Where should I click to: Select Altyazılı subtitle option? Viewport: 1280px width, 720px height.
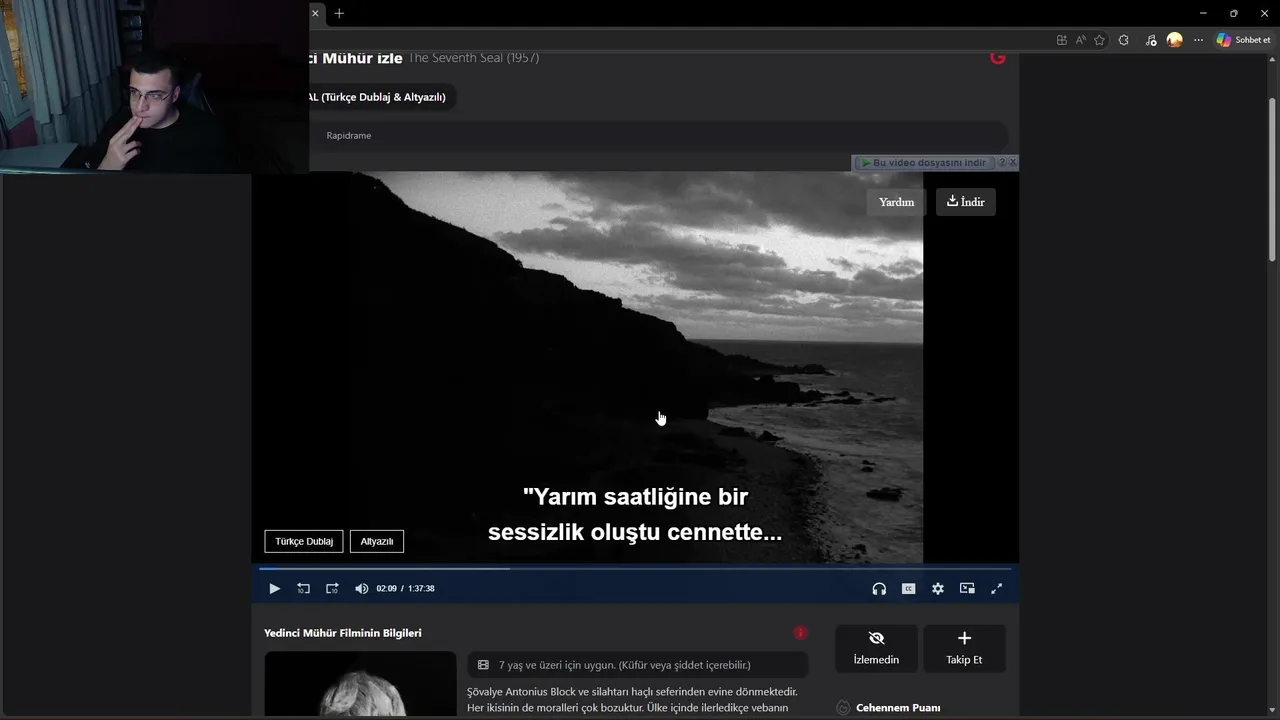(377, 541)
